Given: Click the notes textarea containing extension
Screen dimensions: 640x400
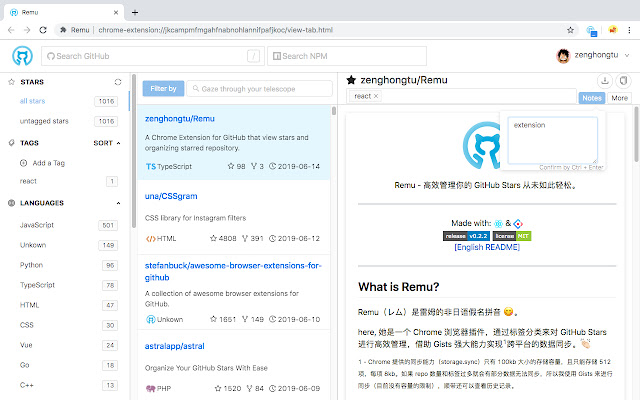Looking at the screenshot, I should coord(553,140).
